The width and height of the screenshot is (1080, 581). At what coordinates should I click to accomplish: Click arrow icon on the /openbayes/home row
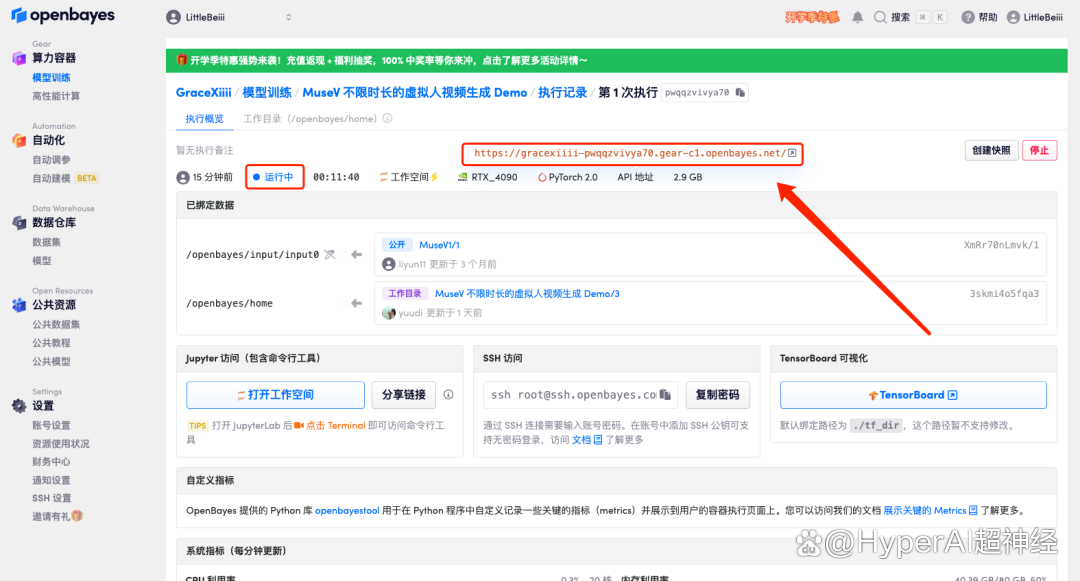356,303
